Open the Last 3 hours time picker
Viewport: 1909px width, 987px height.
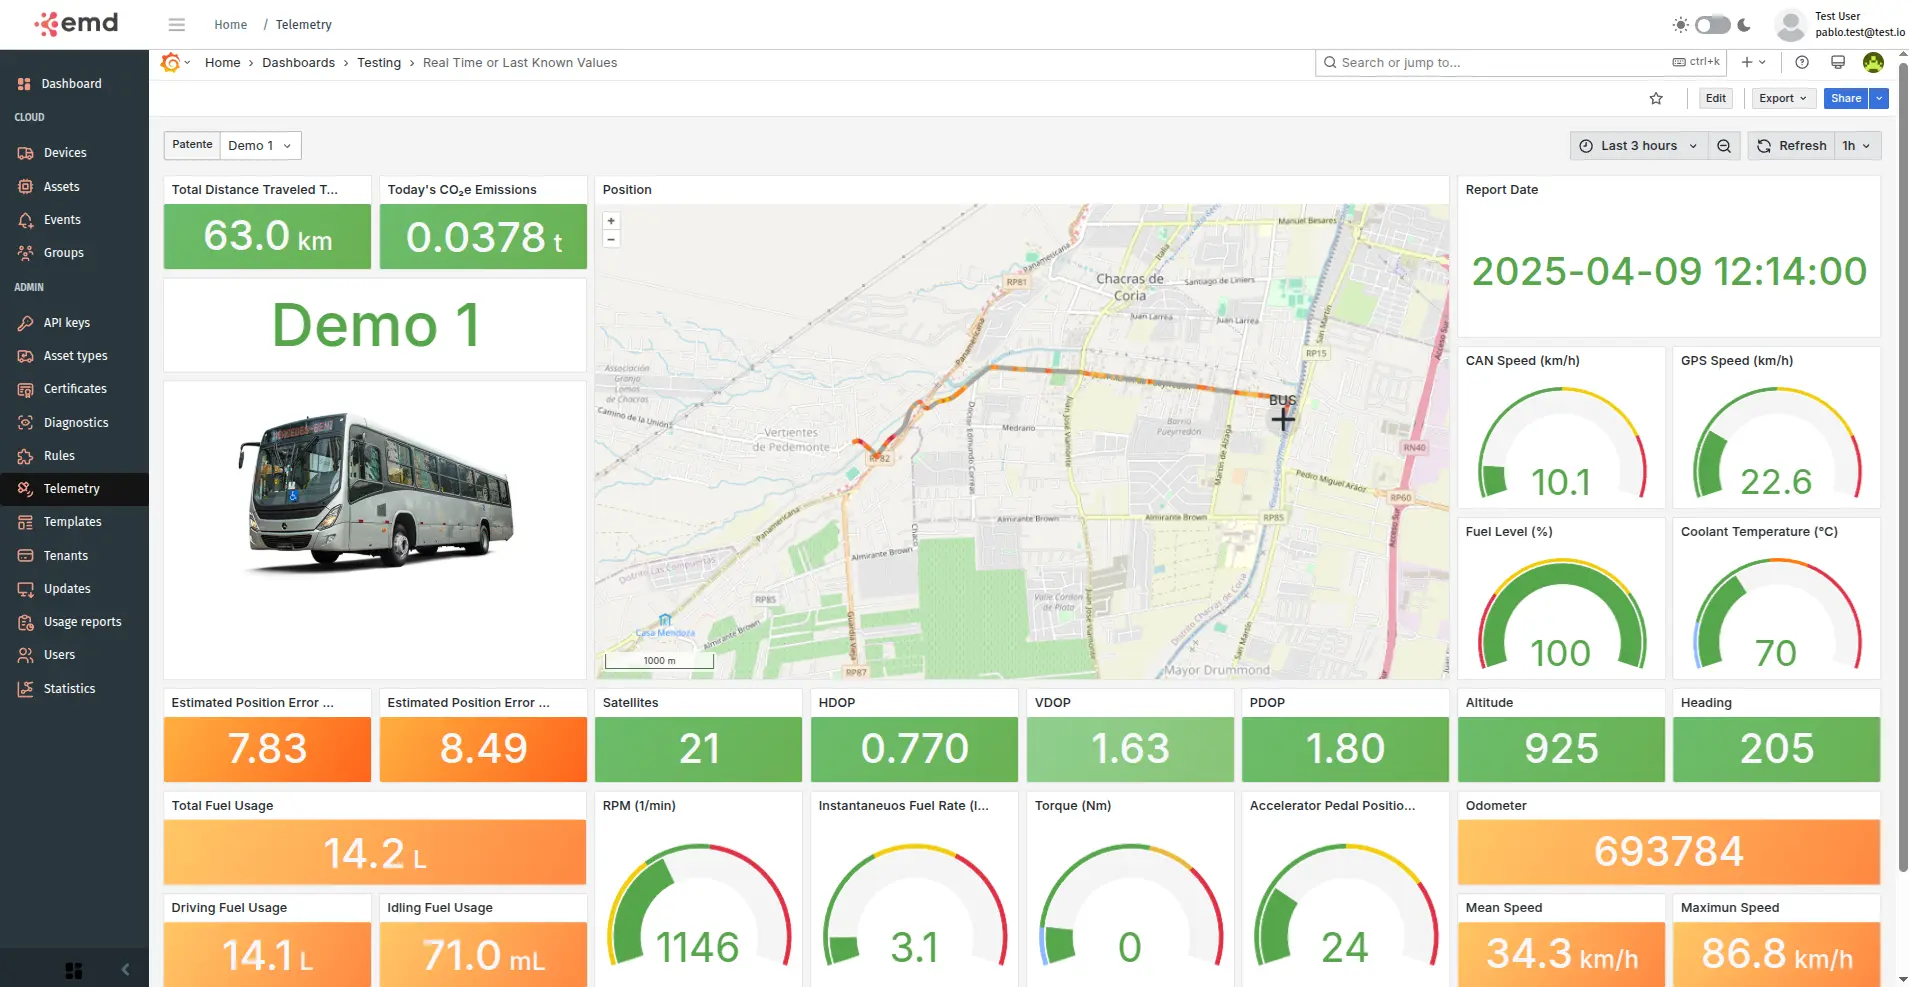coord(1638,146)
